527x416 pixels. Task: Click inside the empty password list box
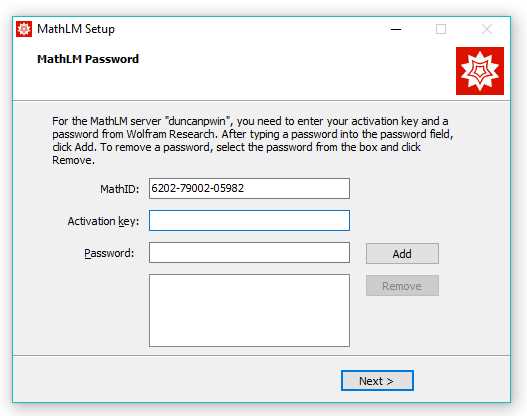(x=249, y=310)
